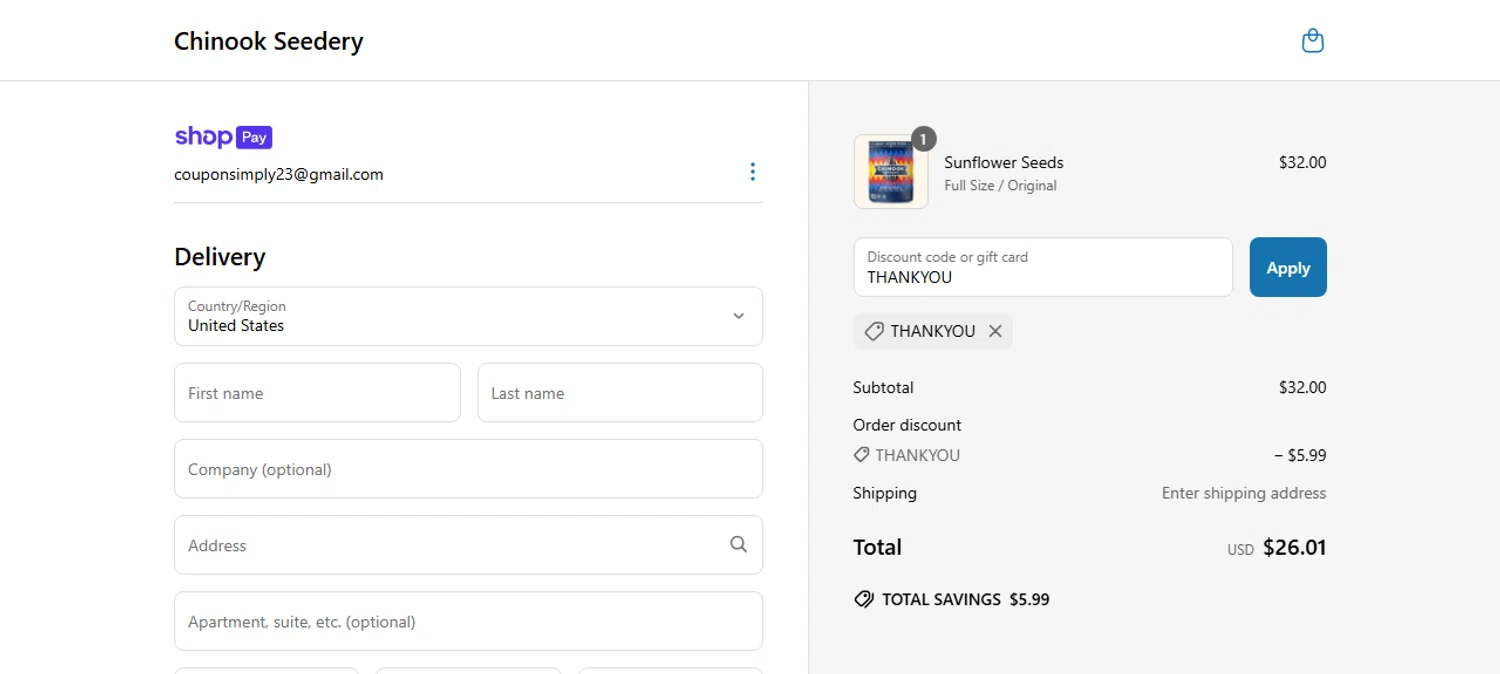1500x674 pixels.
Task: Focus the Apartment, suite, etc. field
Action: tap(468, 621)
